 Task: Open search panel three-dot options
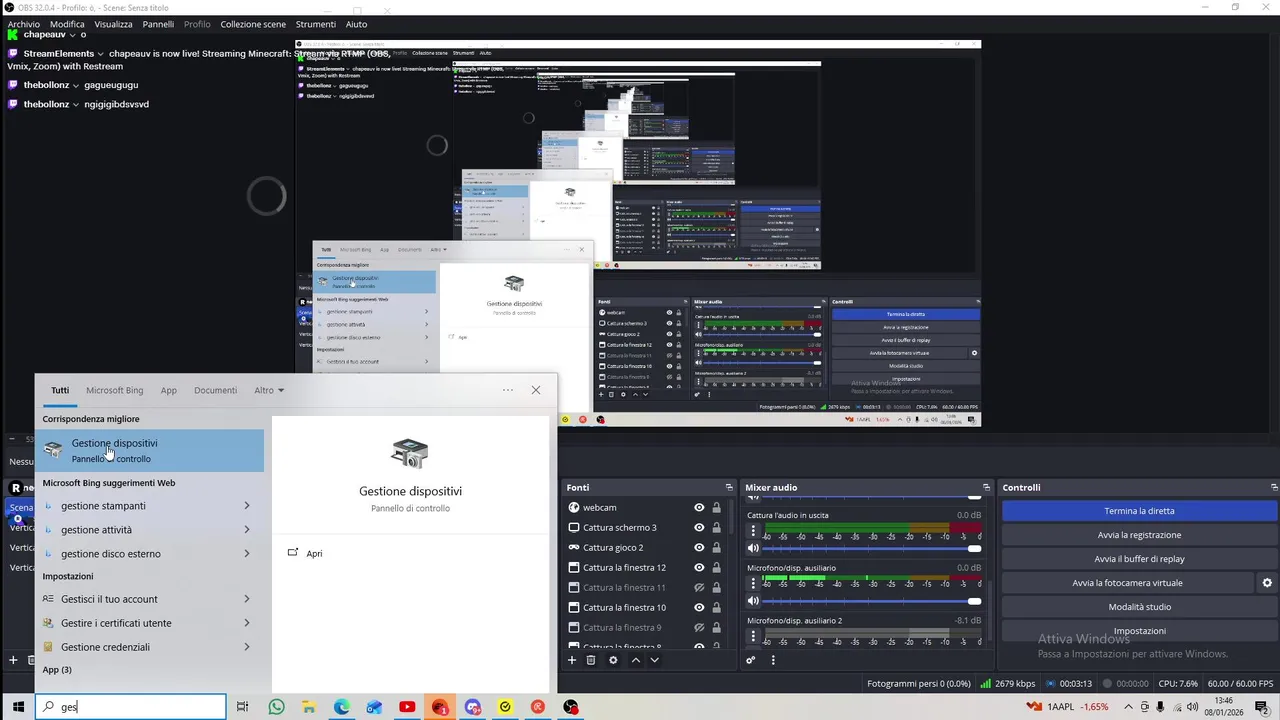508,390
